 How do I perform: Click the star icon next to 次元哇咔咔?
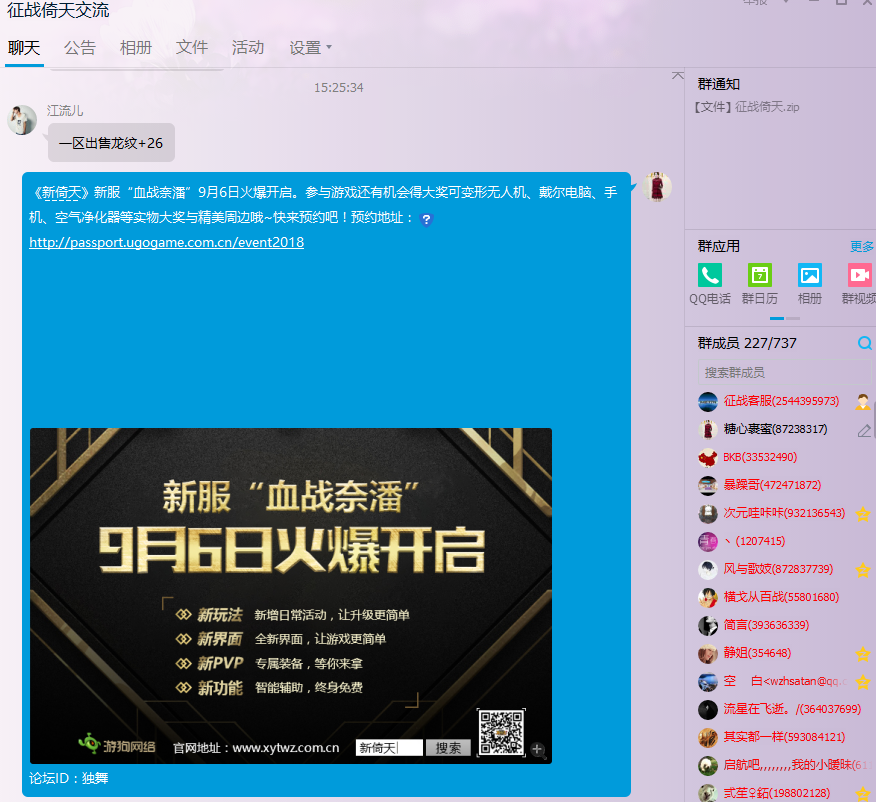tap(863, 514)
